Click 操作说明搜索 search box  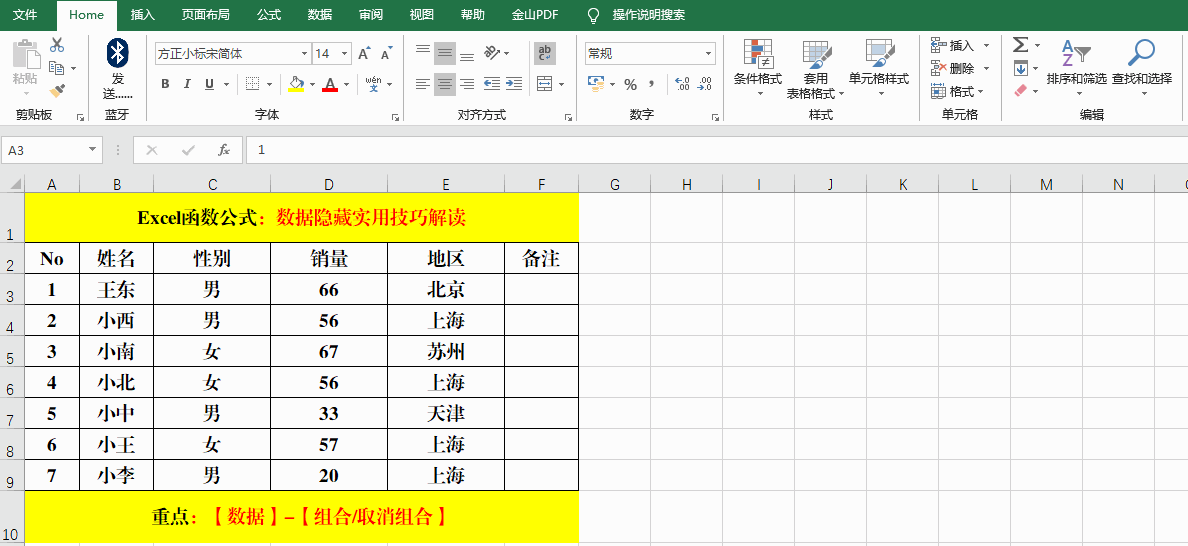pos(649,15)
